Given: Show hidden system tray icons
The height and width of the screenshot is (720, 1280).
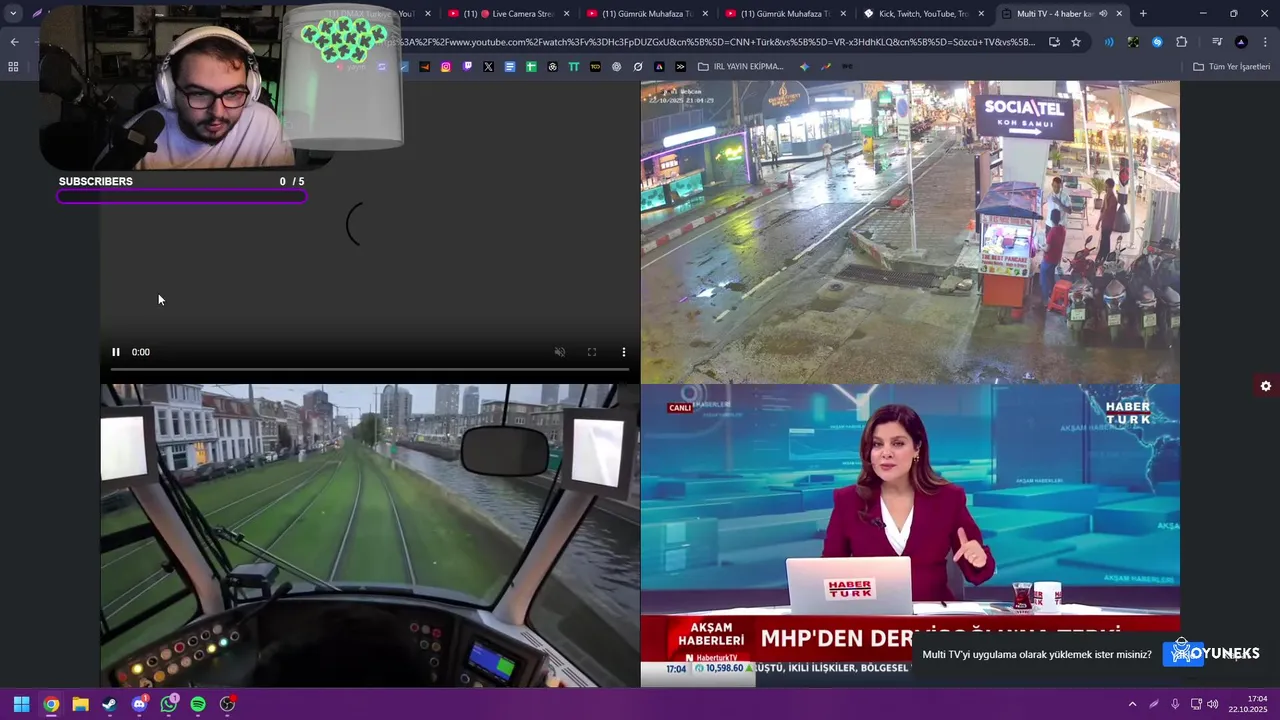Looking at the screenshot, I should click(1132, 704).
